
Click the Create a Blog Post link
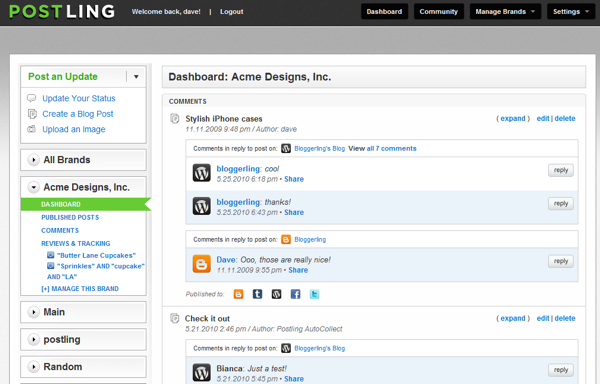point(78,114)
